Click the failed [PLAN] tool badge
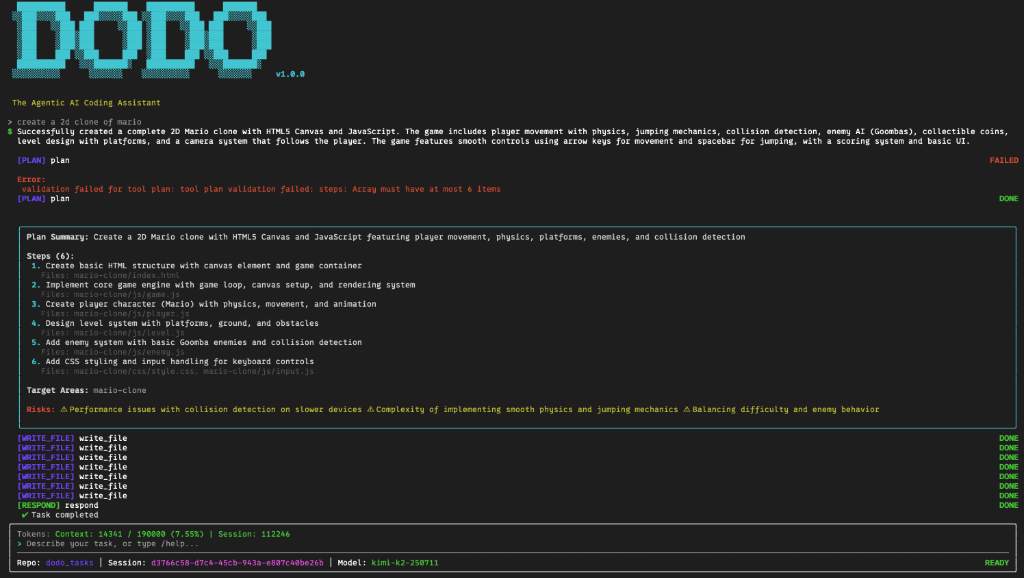 coord(34,158)
